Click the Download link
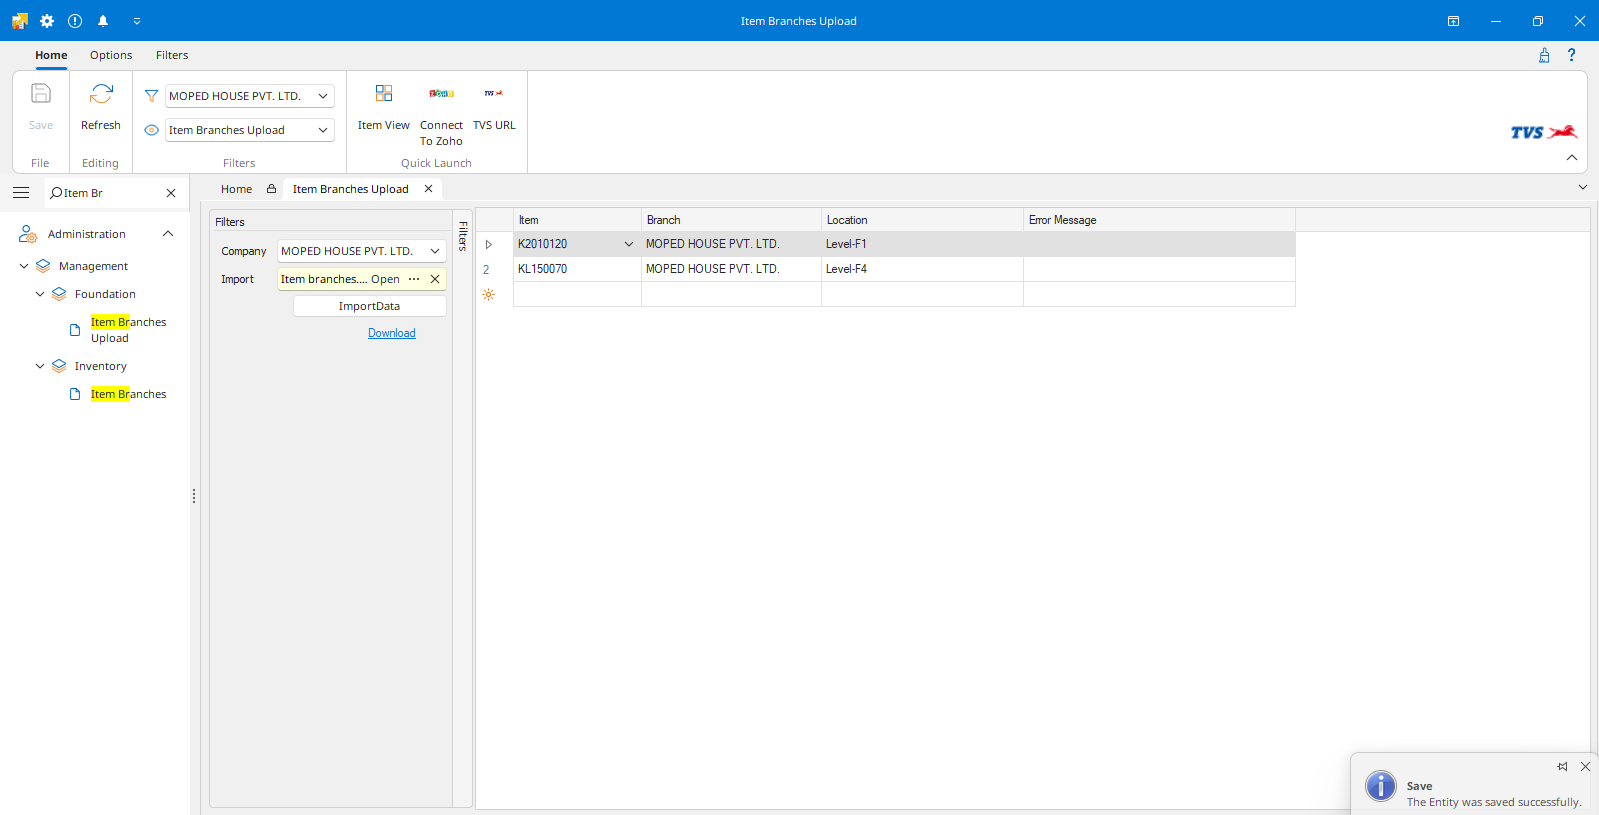The width and height of the screenshot is (1599, 815). click(x=391, y=334)
